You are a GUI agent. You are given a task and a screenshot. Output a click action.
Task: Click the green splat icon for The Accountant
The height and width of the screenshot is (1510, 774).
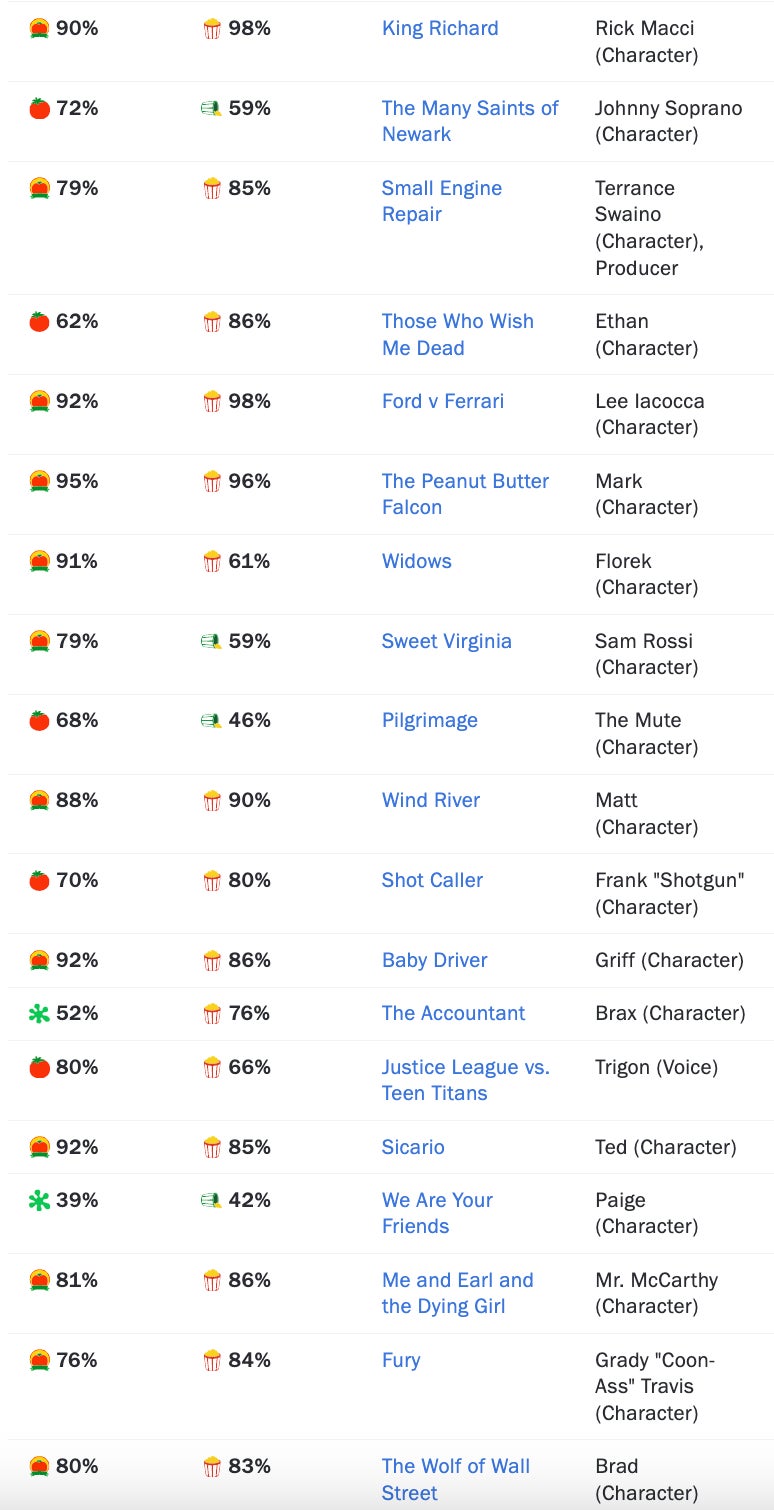click(x=39, y=1014)
